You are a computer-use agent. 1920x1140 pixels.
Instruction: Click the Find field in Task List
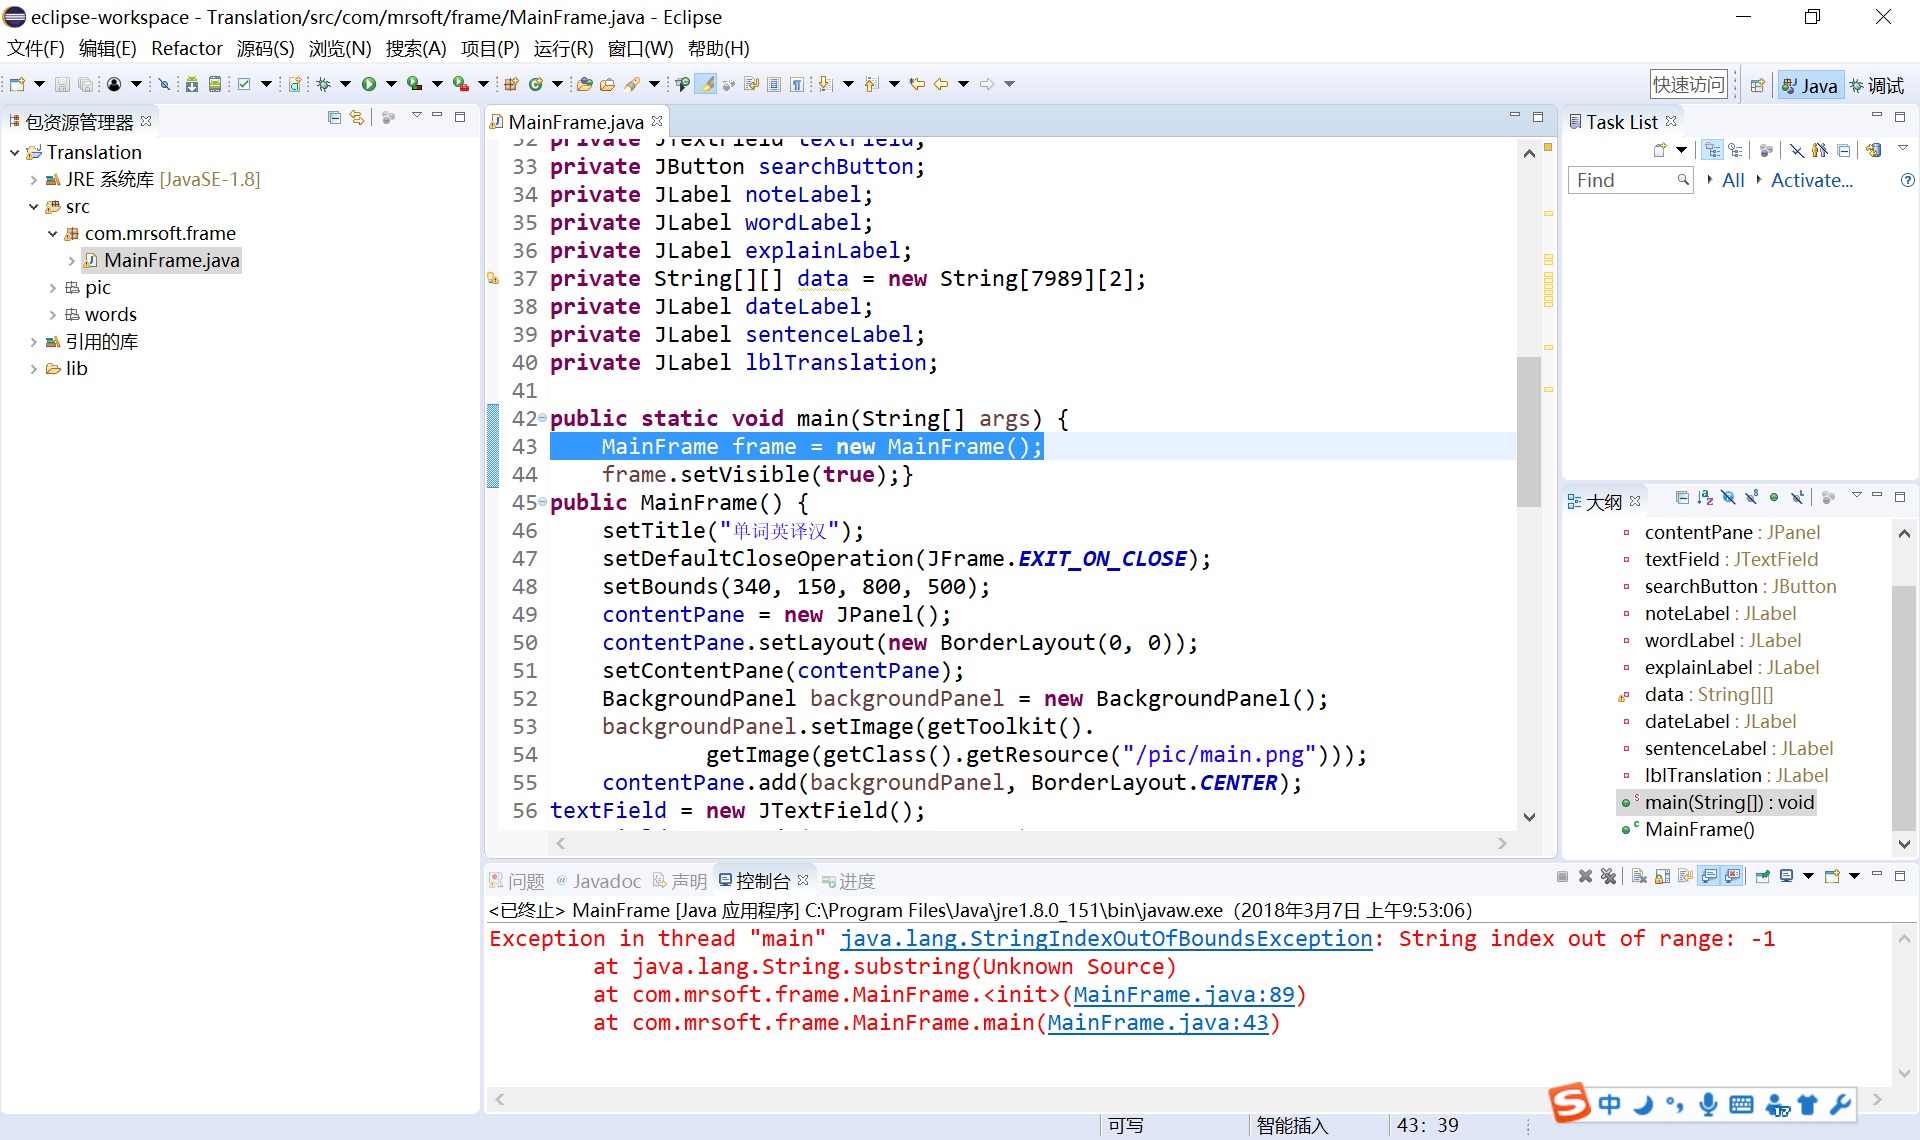(1629, 180)
